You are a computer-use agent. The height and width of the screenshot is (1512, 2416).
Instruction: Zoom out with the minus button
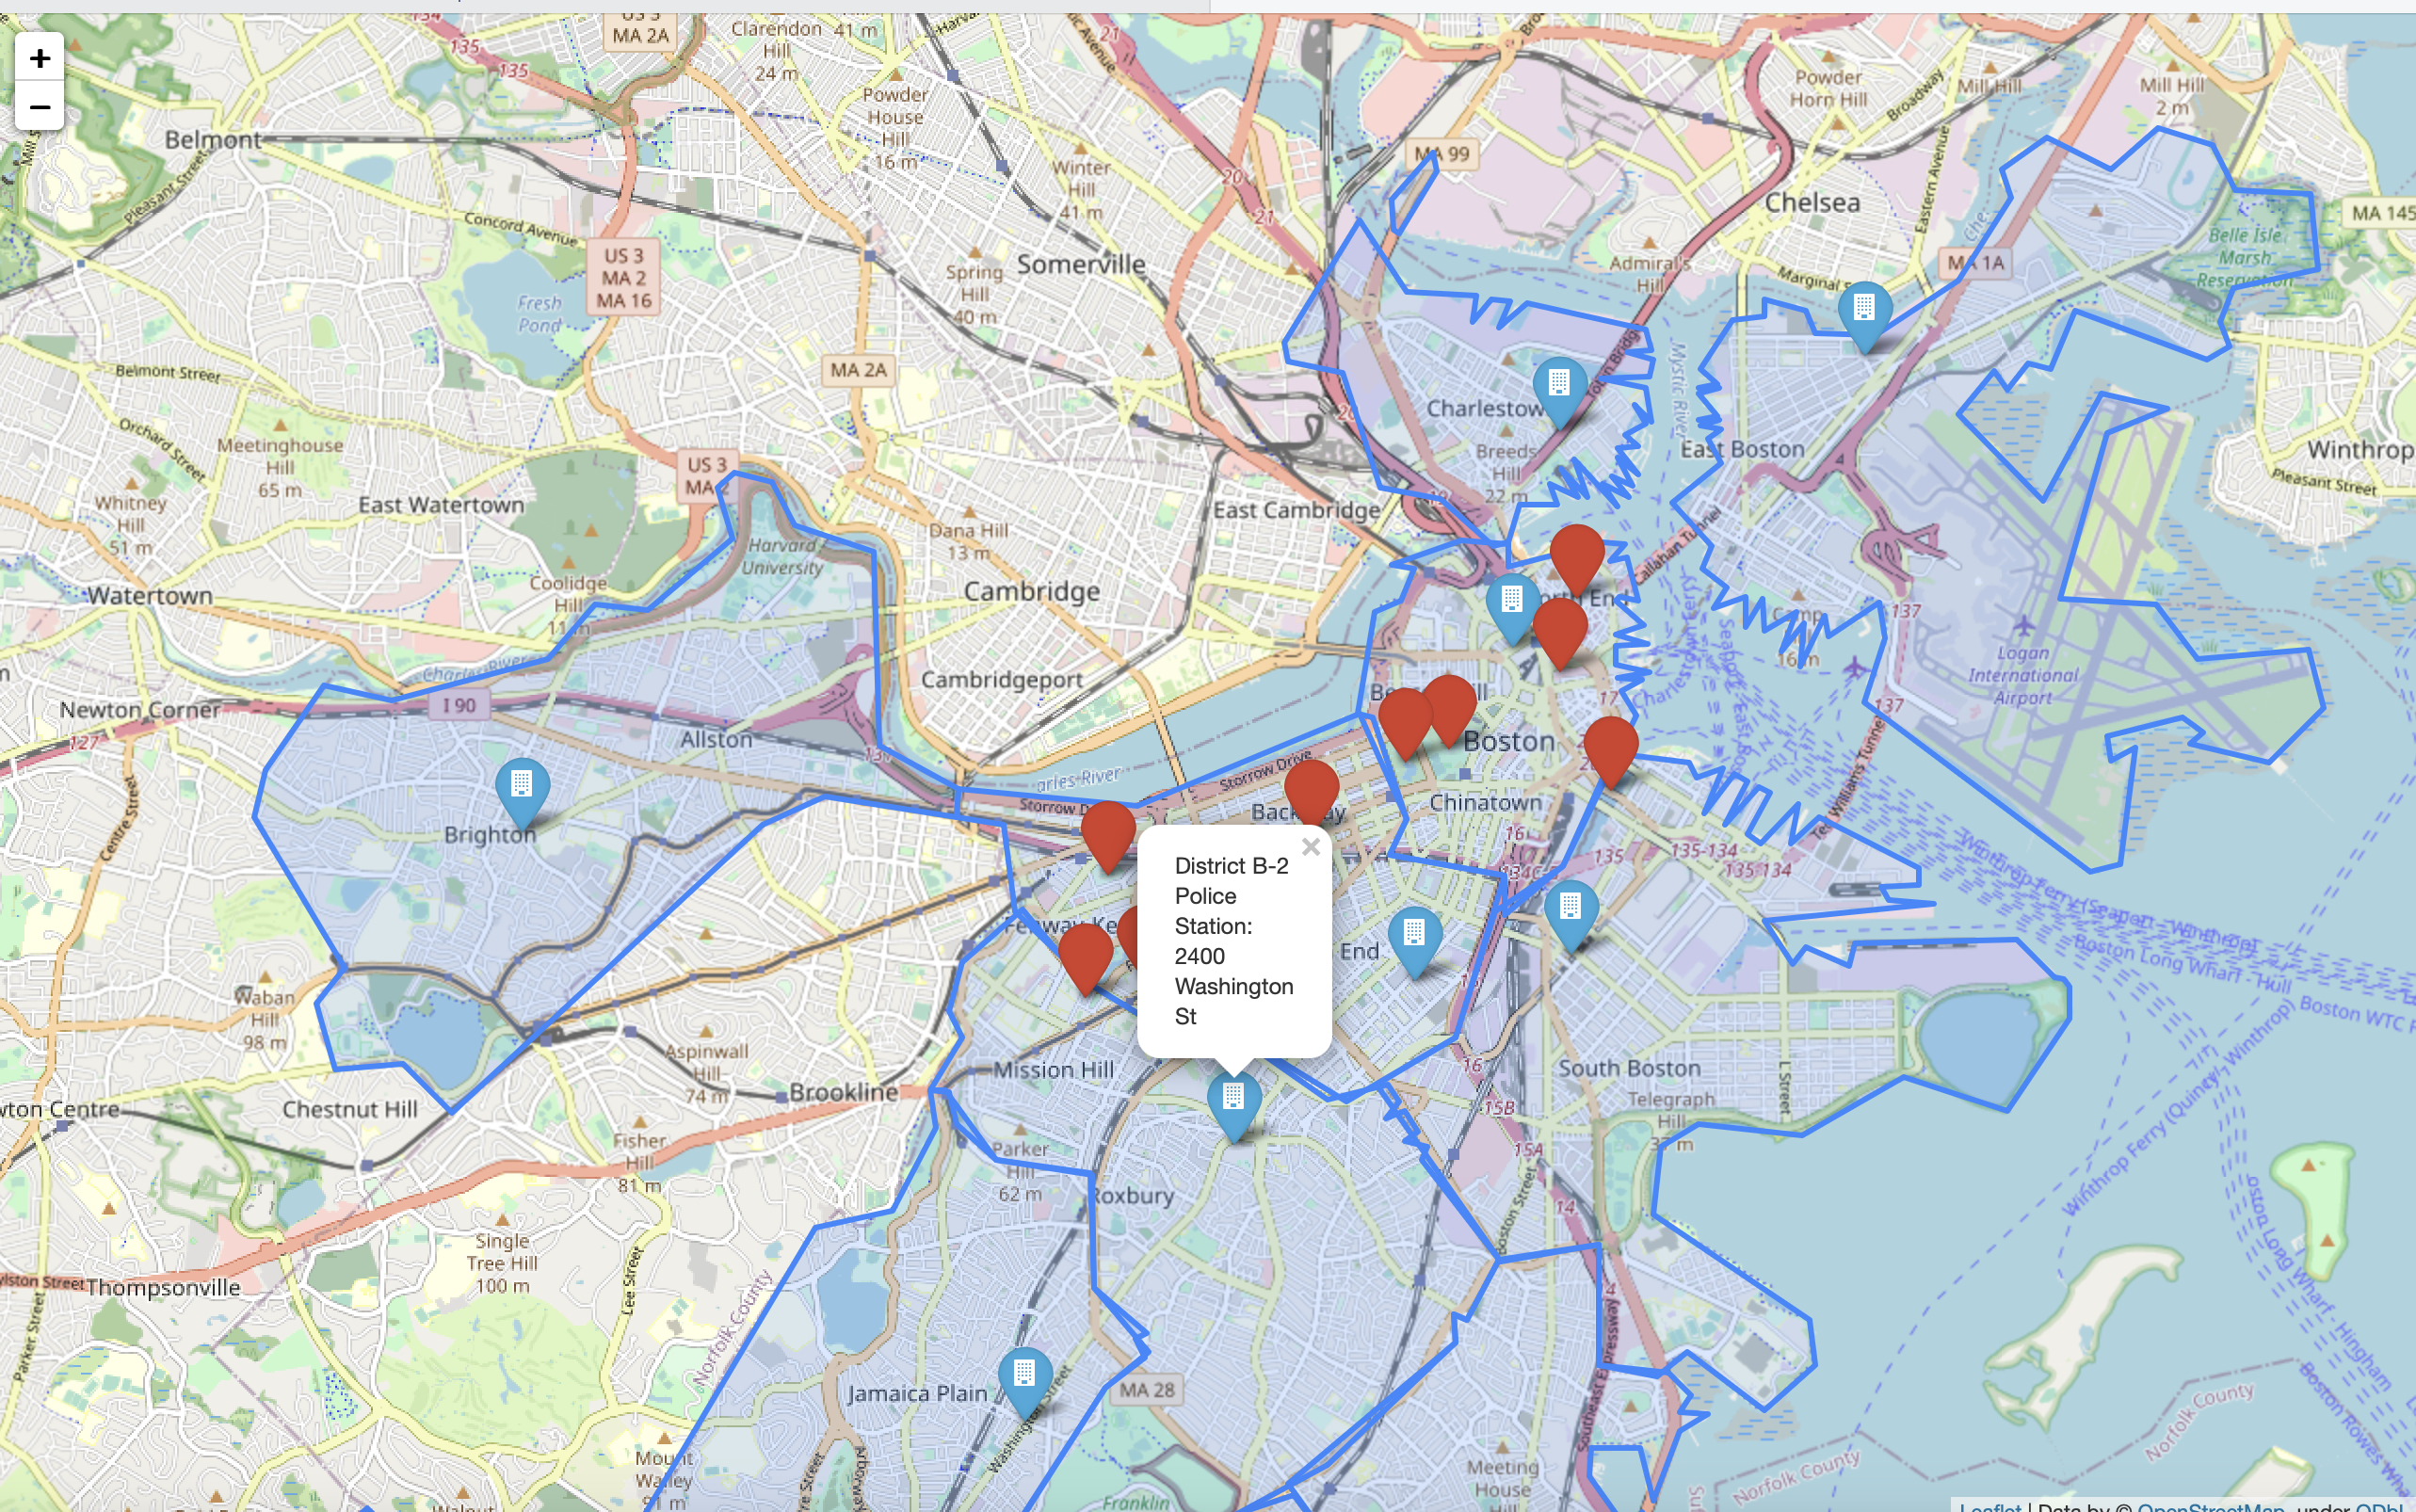click(39, 106)
